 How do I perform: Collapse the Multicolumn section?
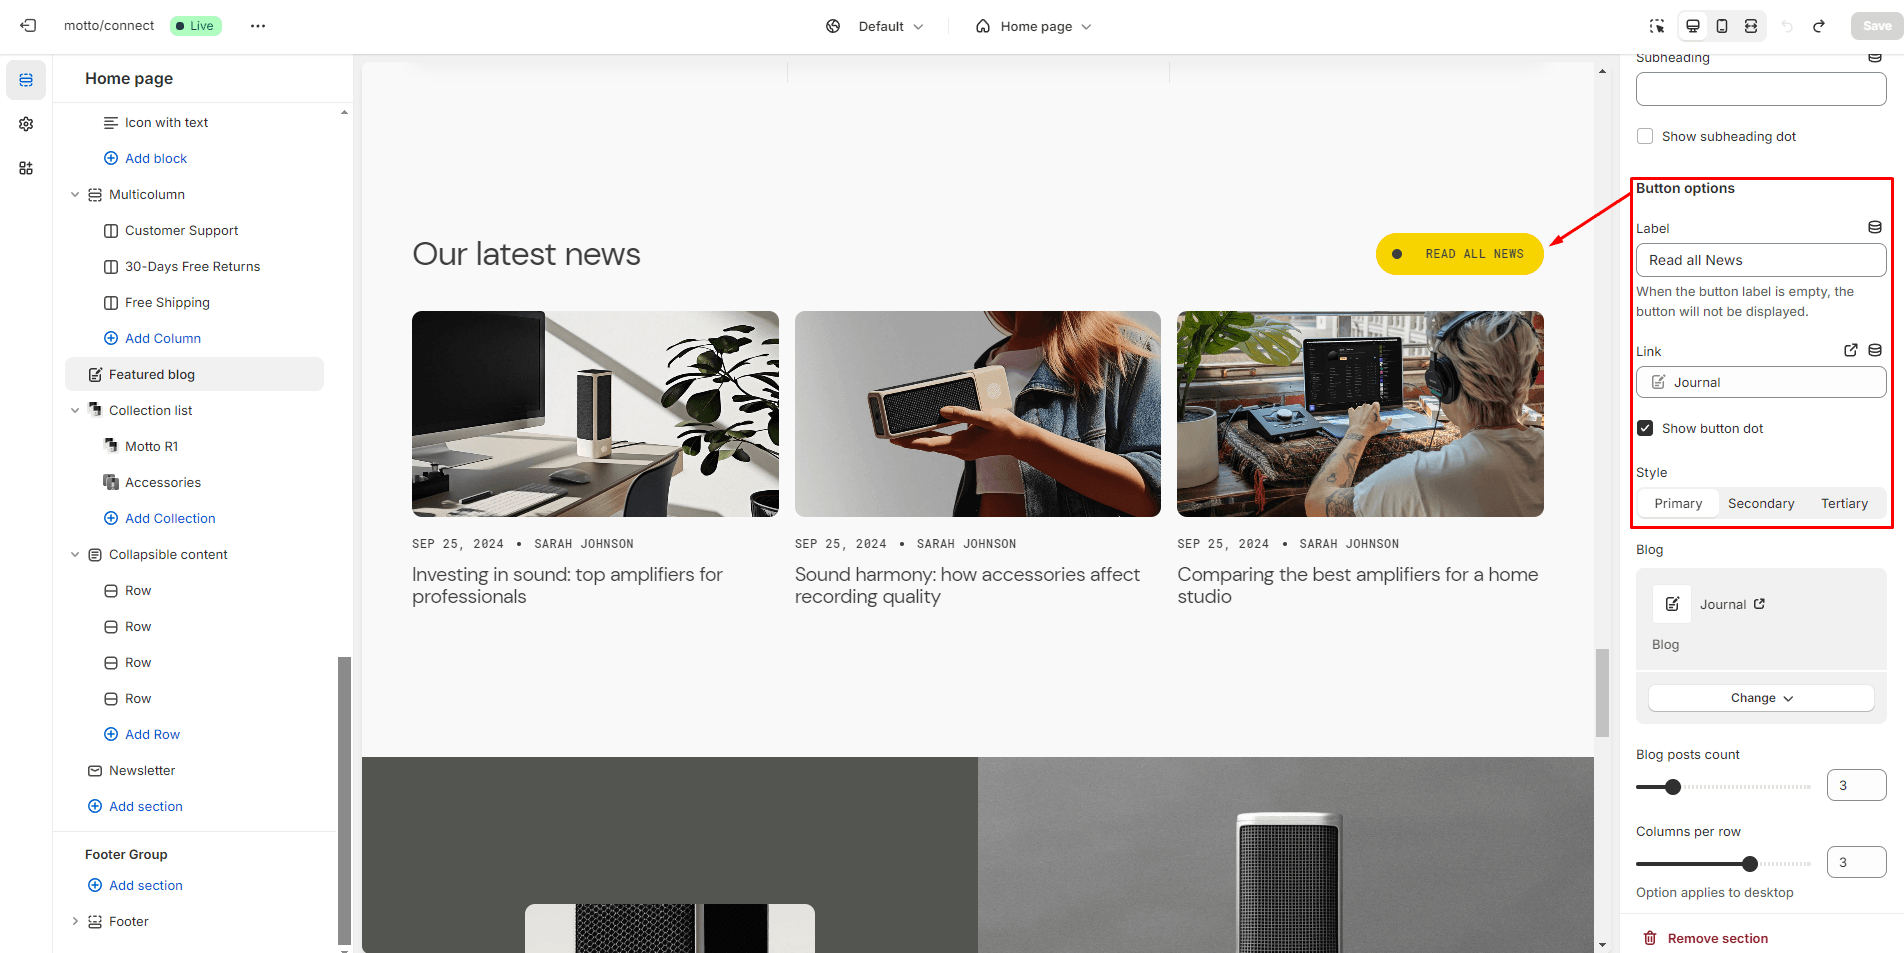(x=75, y=195)
